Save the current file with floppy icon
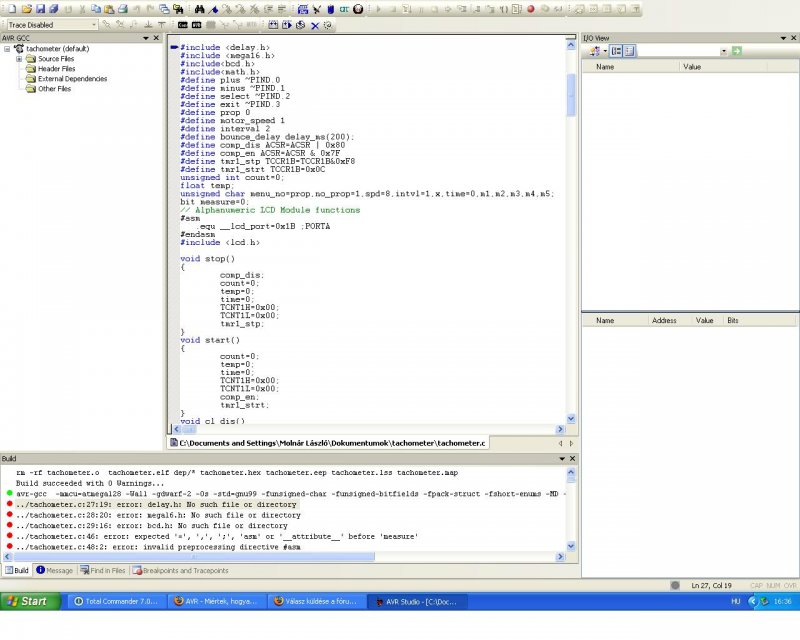This screenshot has width=800, height=640. 40,9
